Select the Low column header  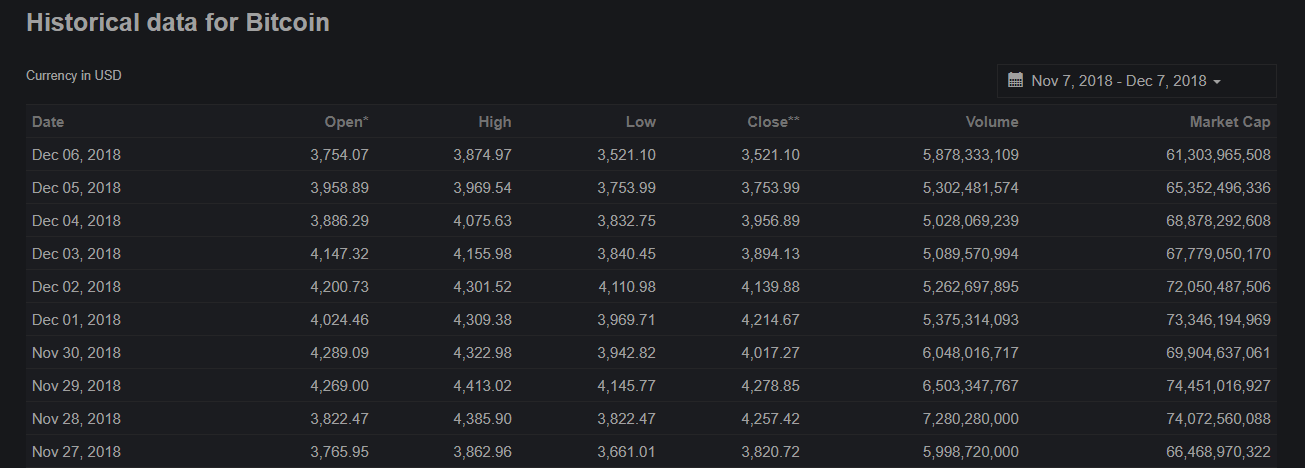pyautogui.click(x=640, y=122)
